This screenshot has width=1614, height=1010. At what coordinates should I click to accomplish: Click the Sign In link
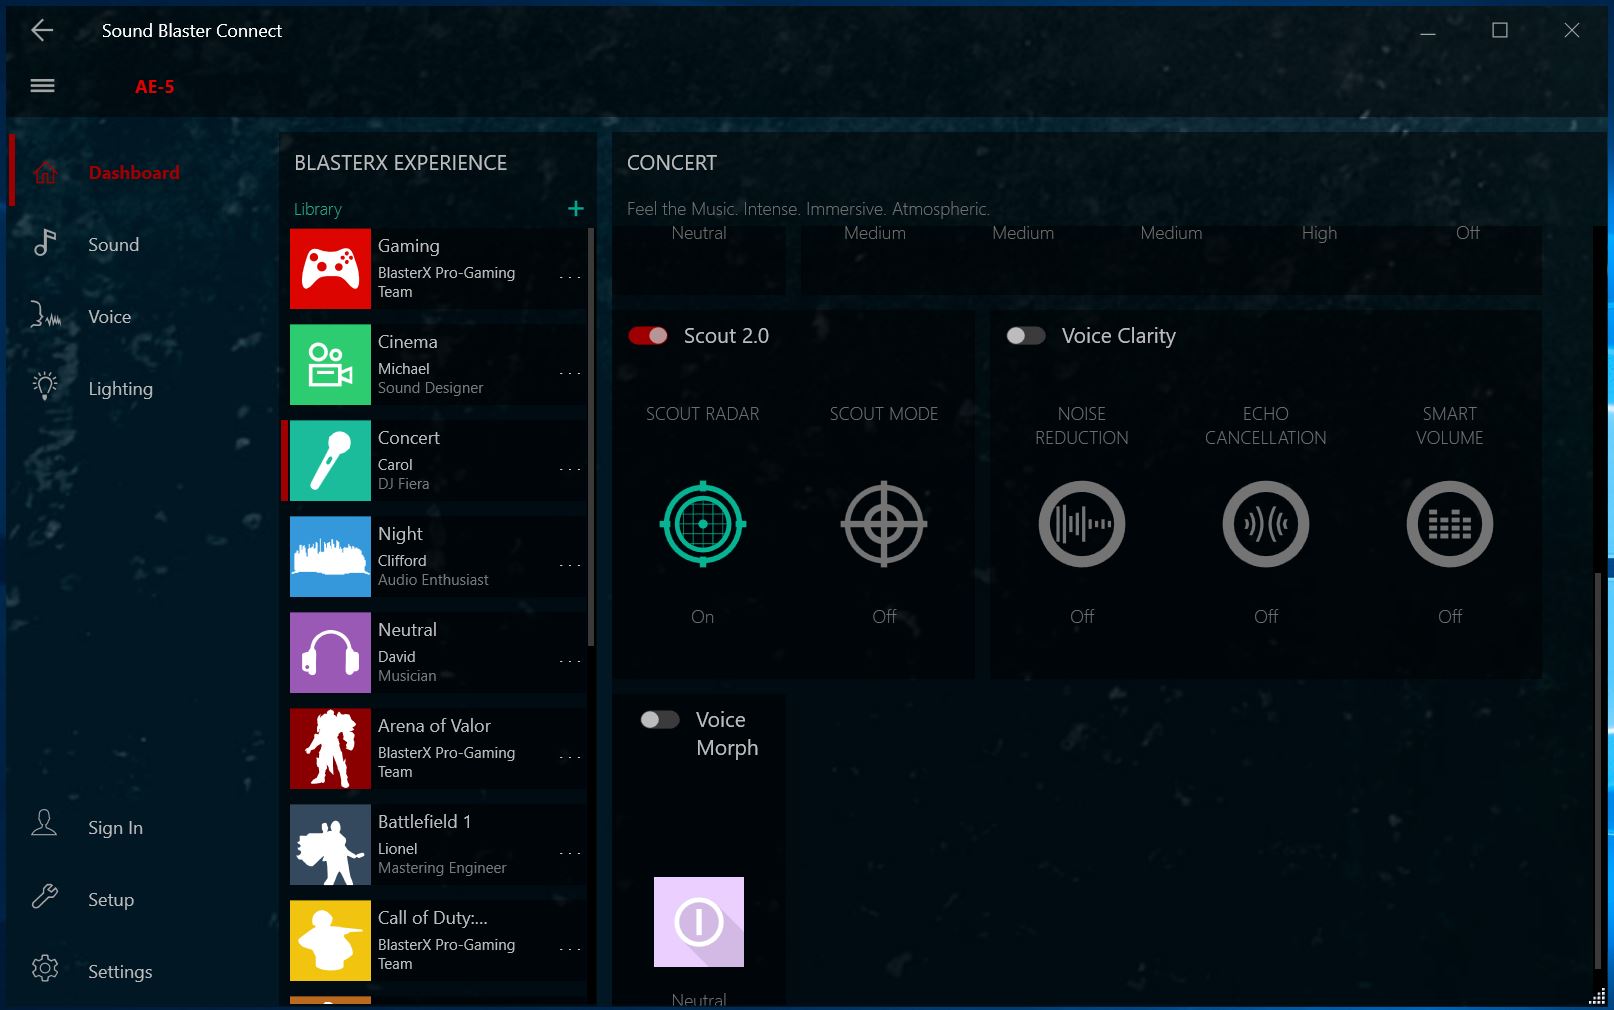pyautogui.click(x=115, y=828)
